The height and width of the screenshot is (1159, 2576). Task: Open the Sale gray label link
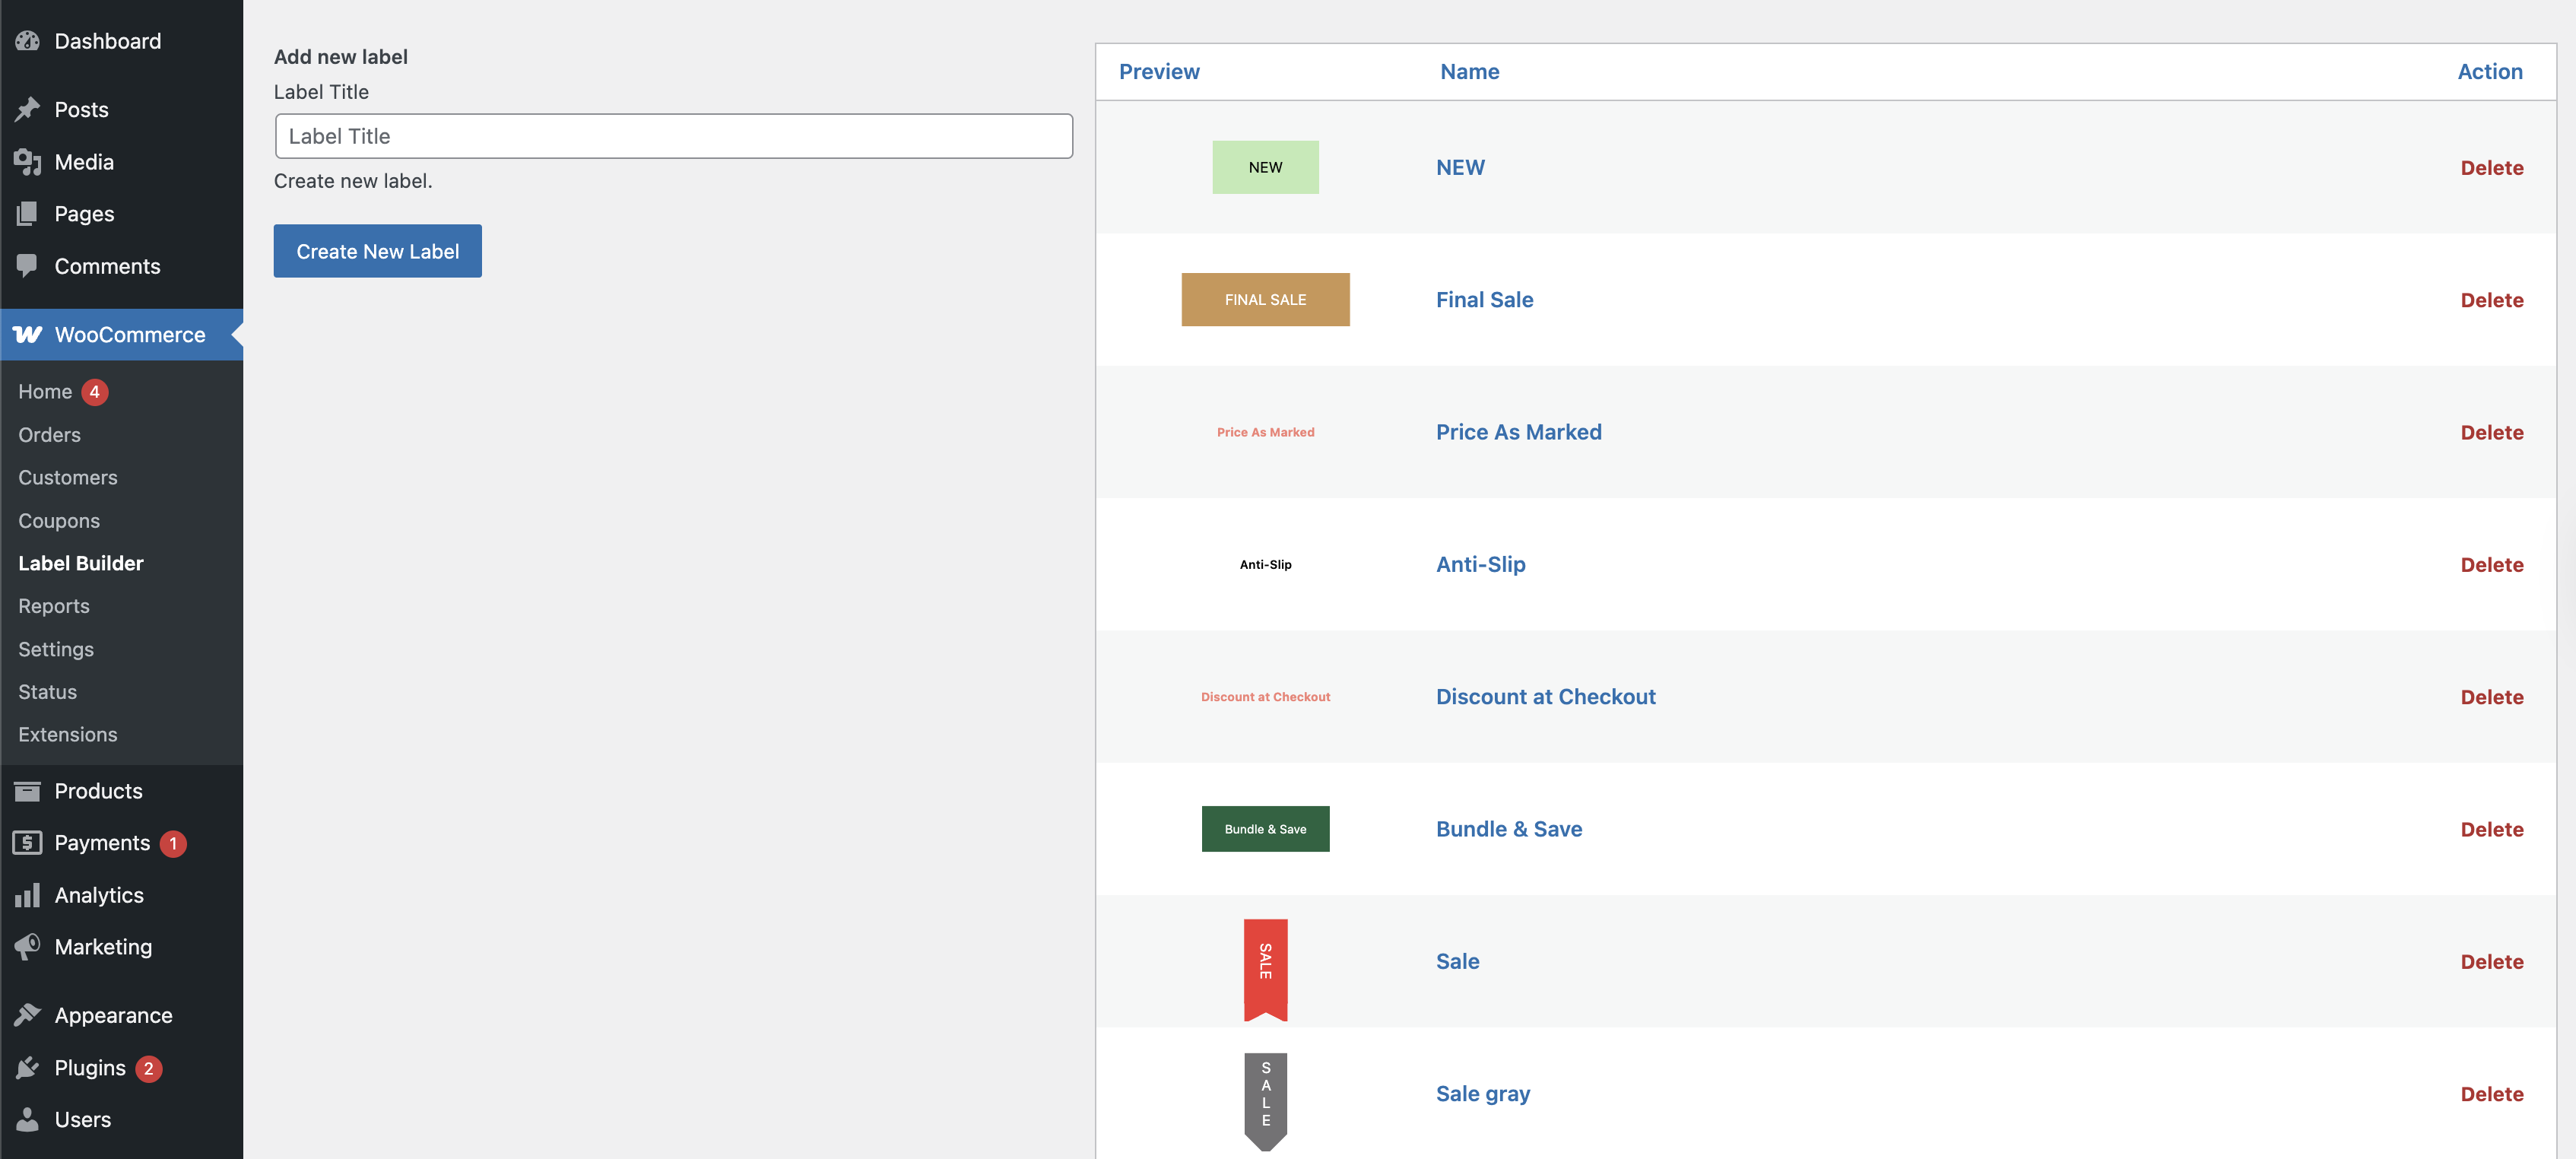point(1483,1093)
